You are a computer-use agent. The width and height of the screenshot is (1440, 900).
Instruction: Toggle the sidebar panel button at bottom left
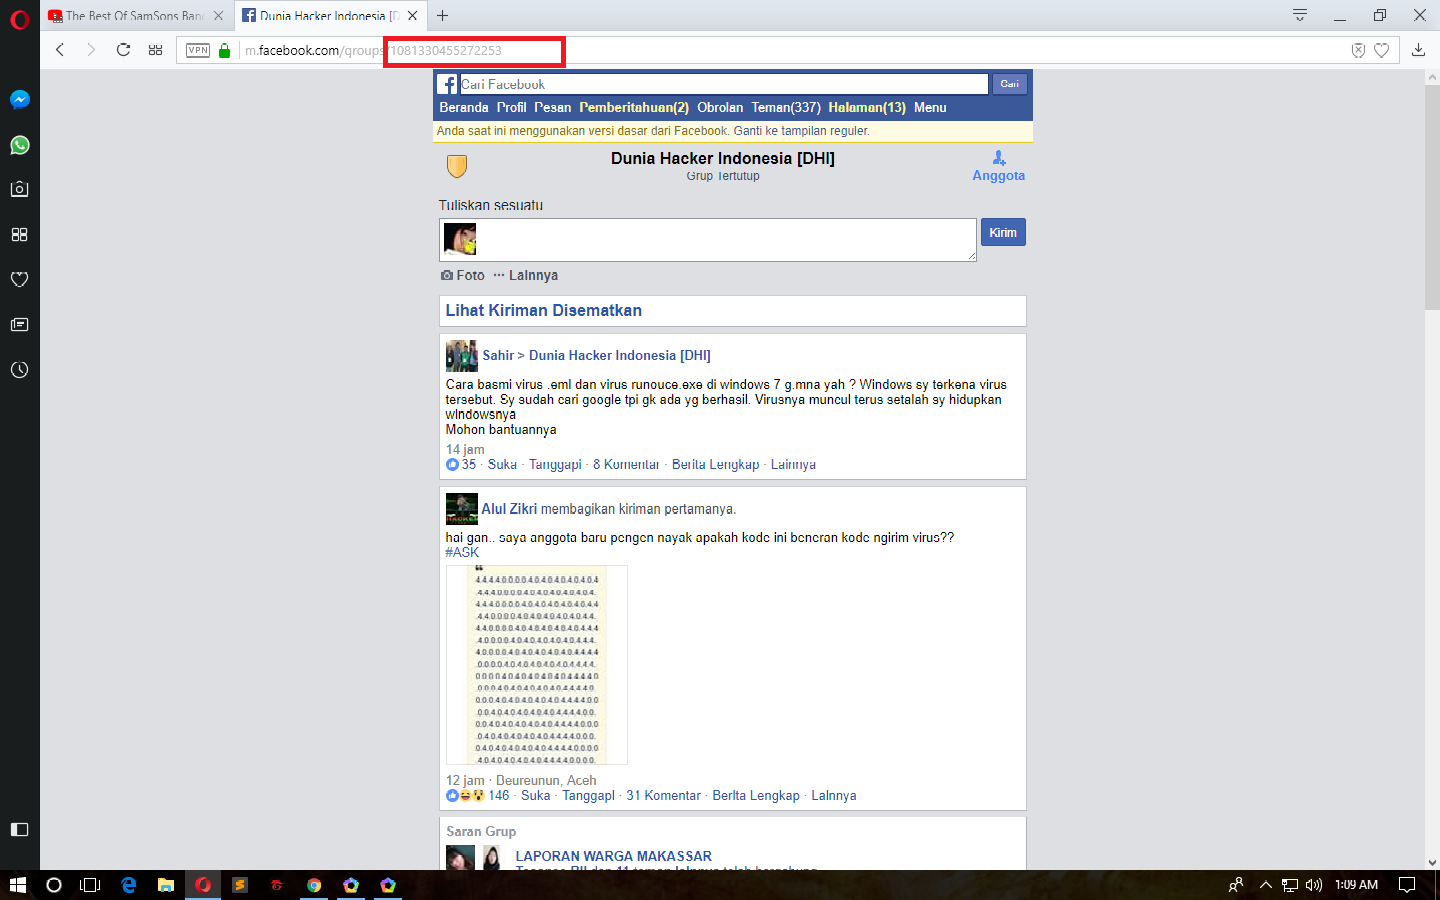(19, 829)
